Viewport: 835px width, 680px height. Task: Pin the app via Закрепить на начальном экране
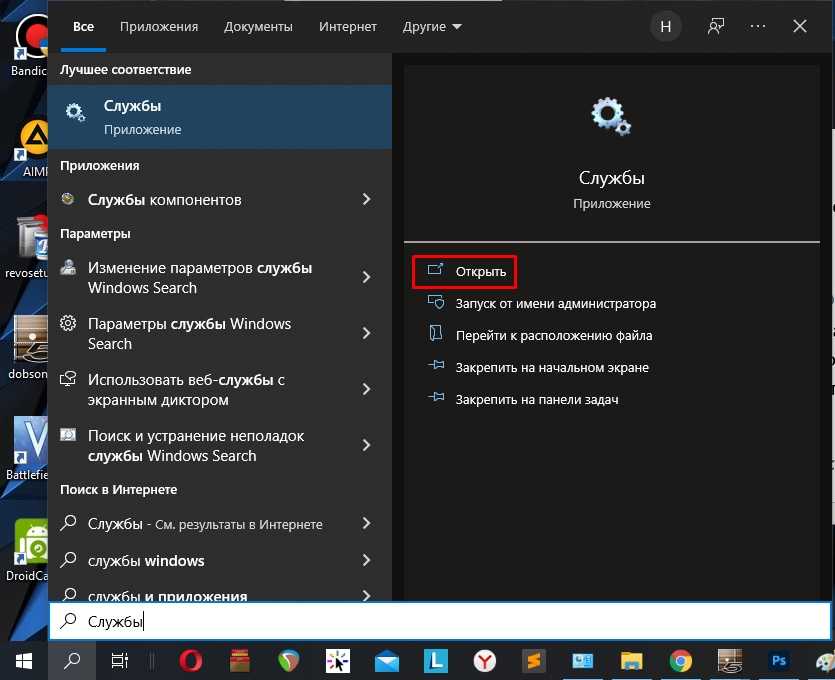[x=551, y=367]
